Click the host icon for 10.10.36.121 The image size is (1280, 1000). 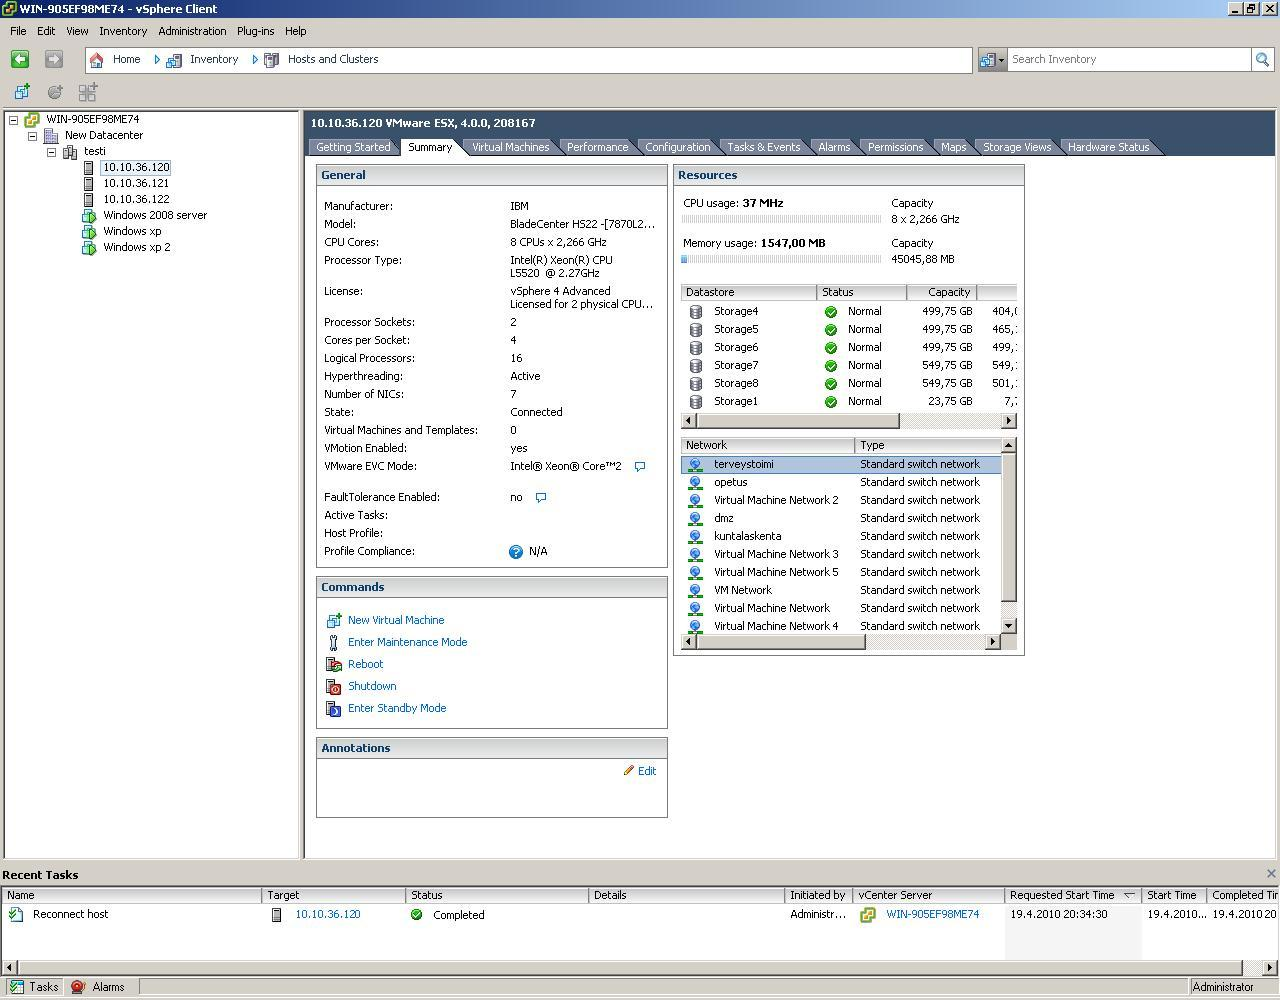point(88,183)
